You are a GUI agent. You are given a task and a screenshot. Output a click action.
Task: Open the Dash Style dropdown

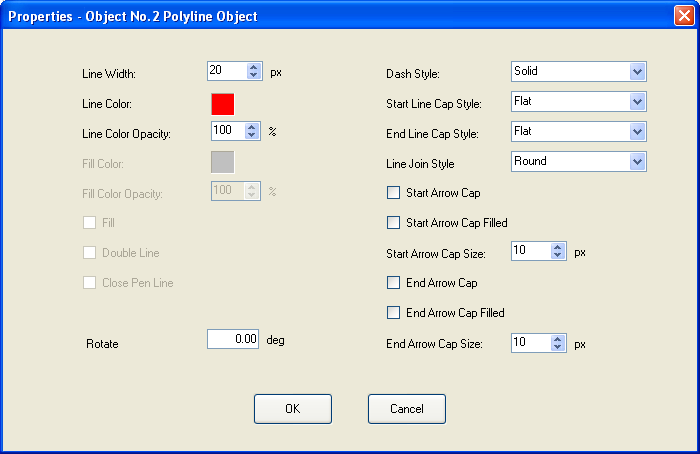(637, 71)
